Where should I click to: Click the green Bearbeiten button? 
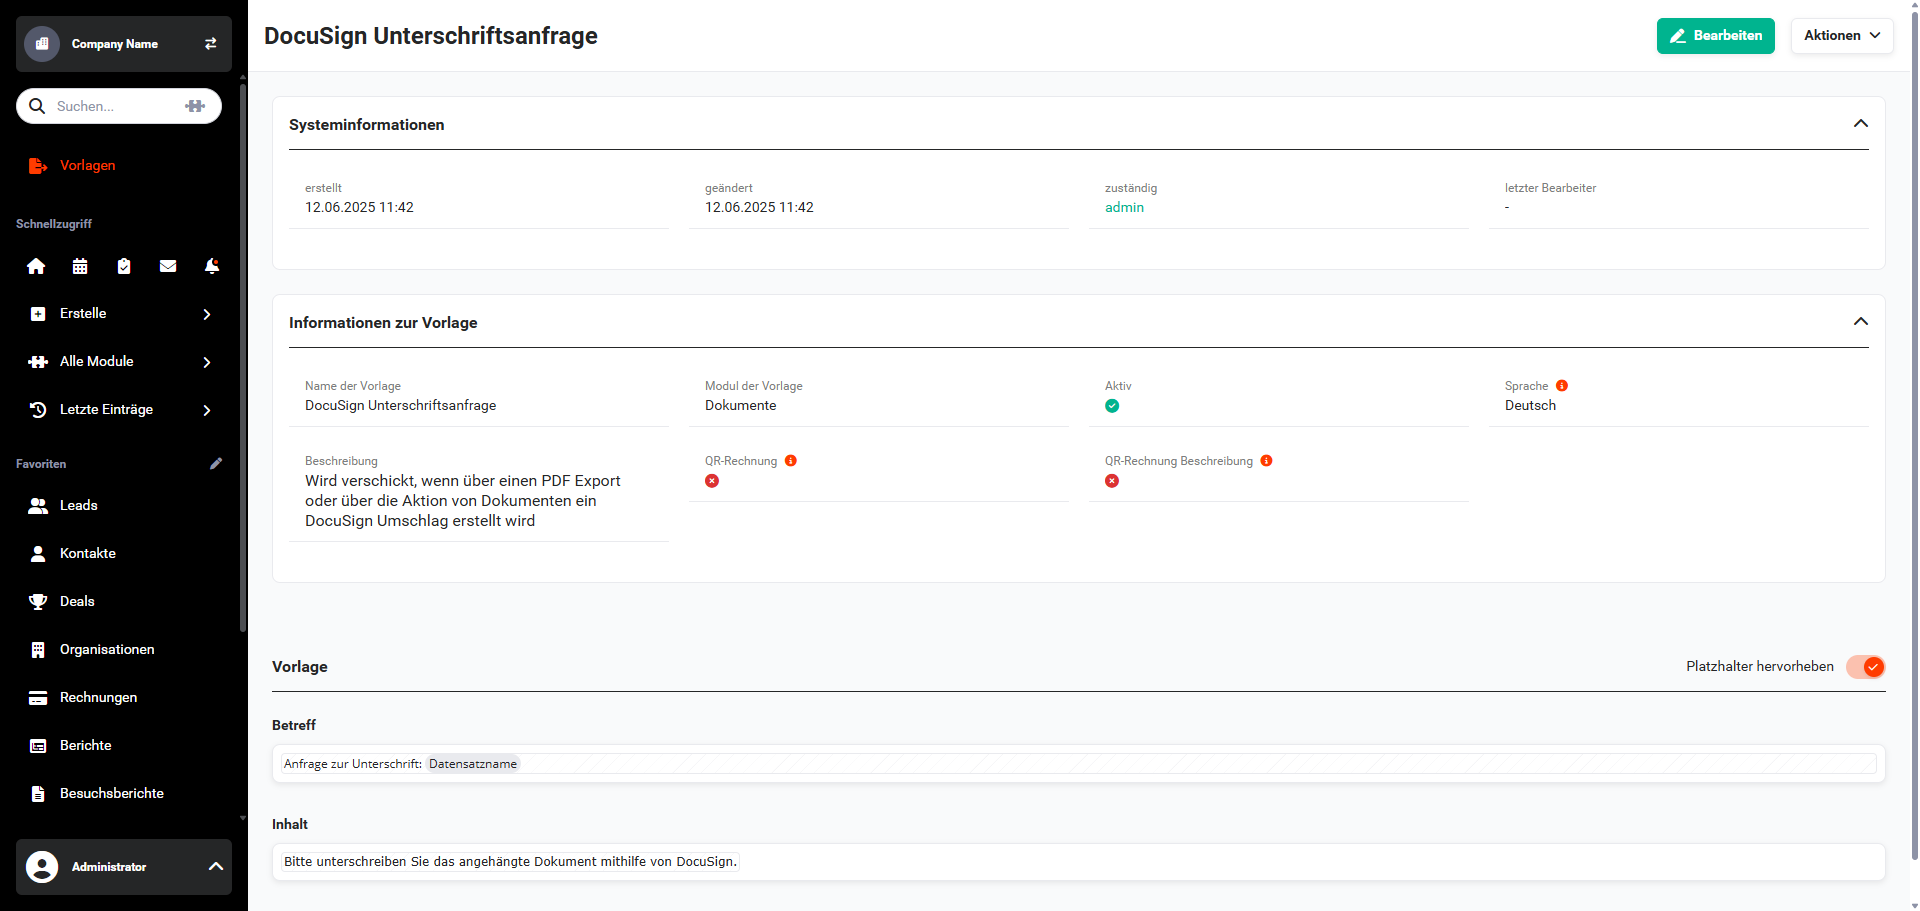tap(1715, 36)
